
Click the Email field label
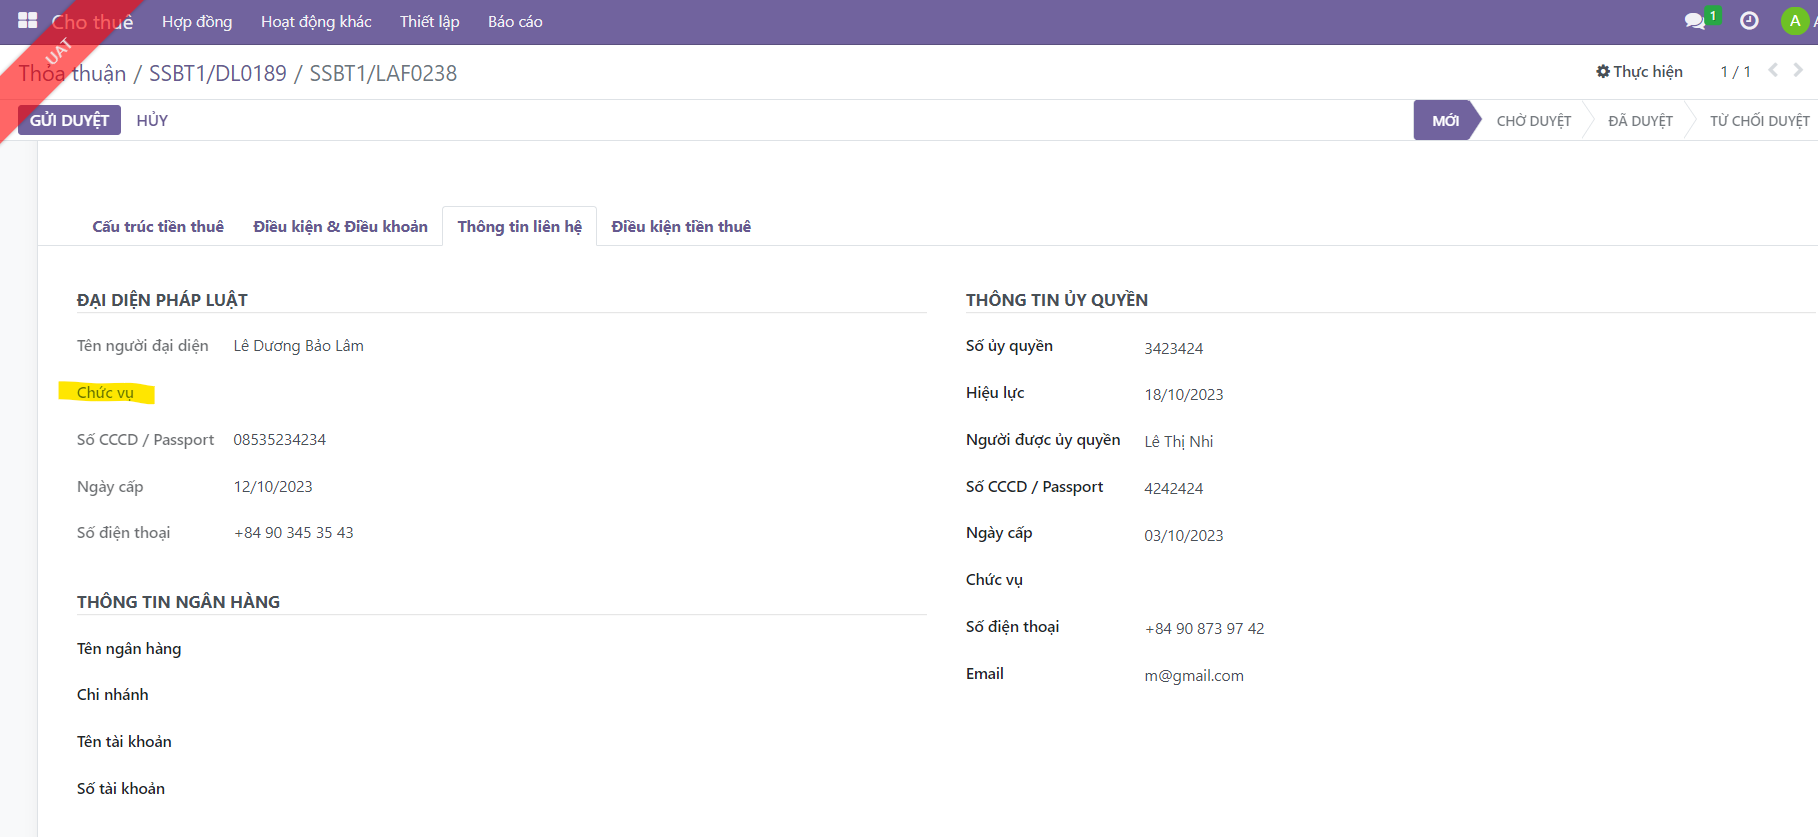click(x=985, y=674)
